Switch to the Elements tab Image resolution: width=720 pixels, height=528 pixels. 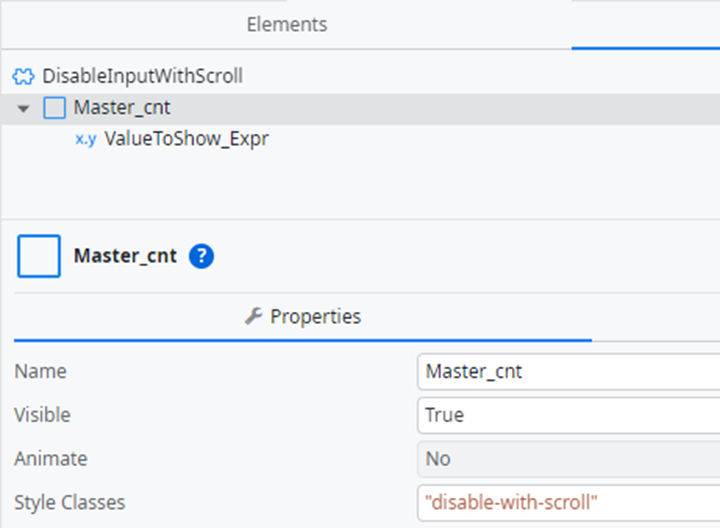point(287,25)
